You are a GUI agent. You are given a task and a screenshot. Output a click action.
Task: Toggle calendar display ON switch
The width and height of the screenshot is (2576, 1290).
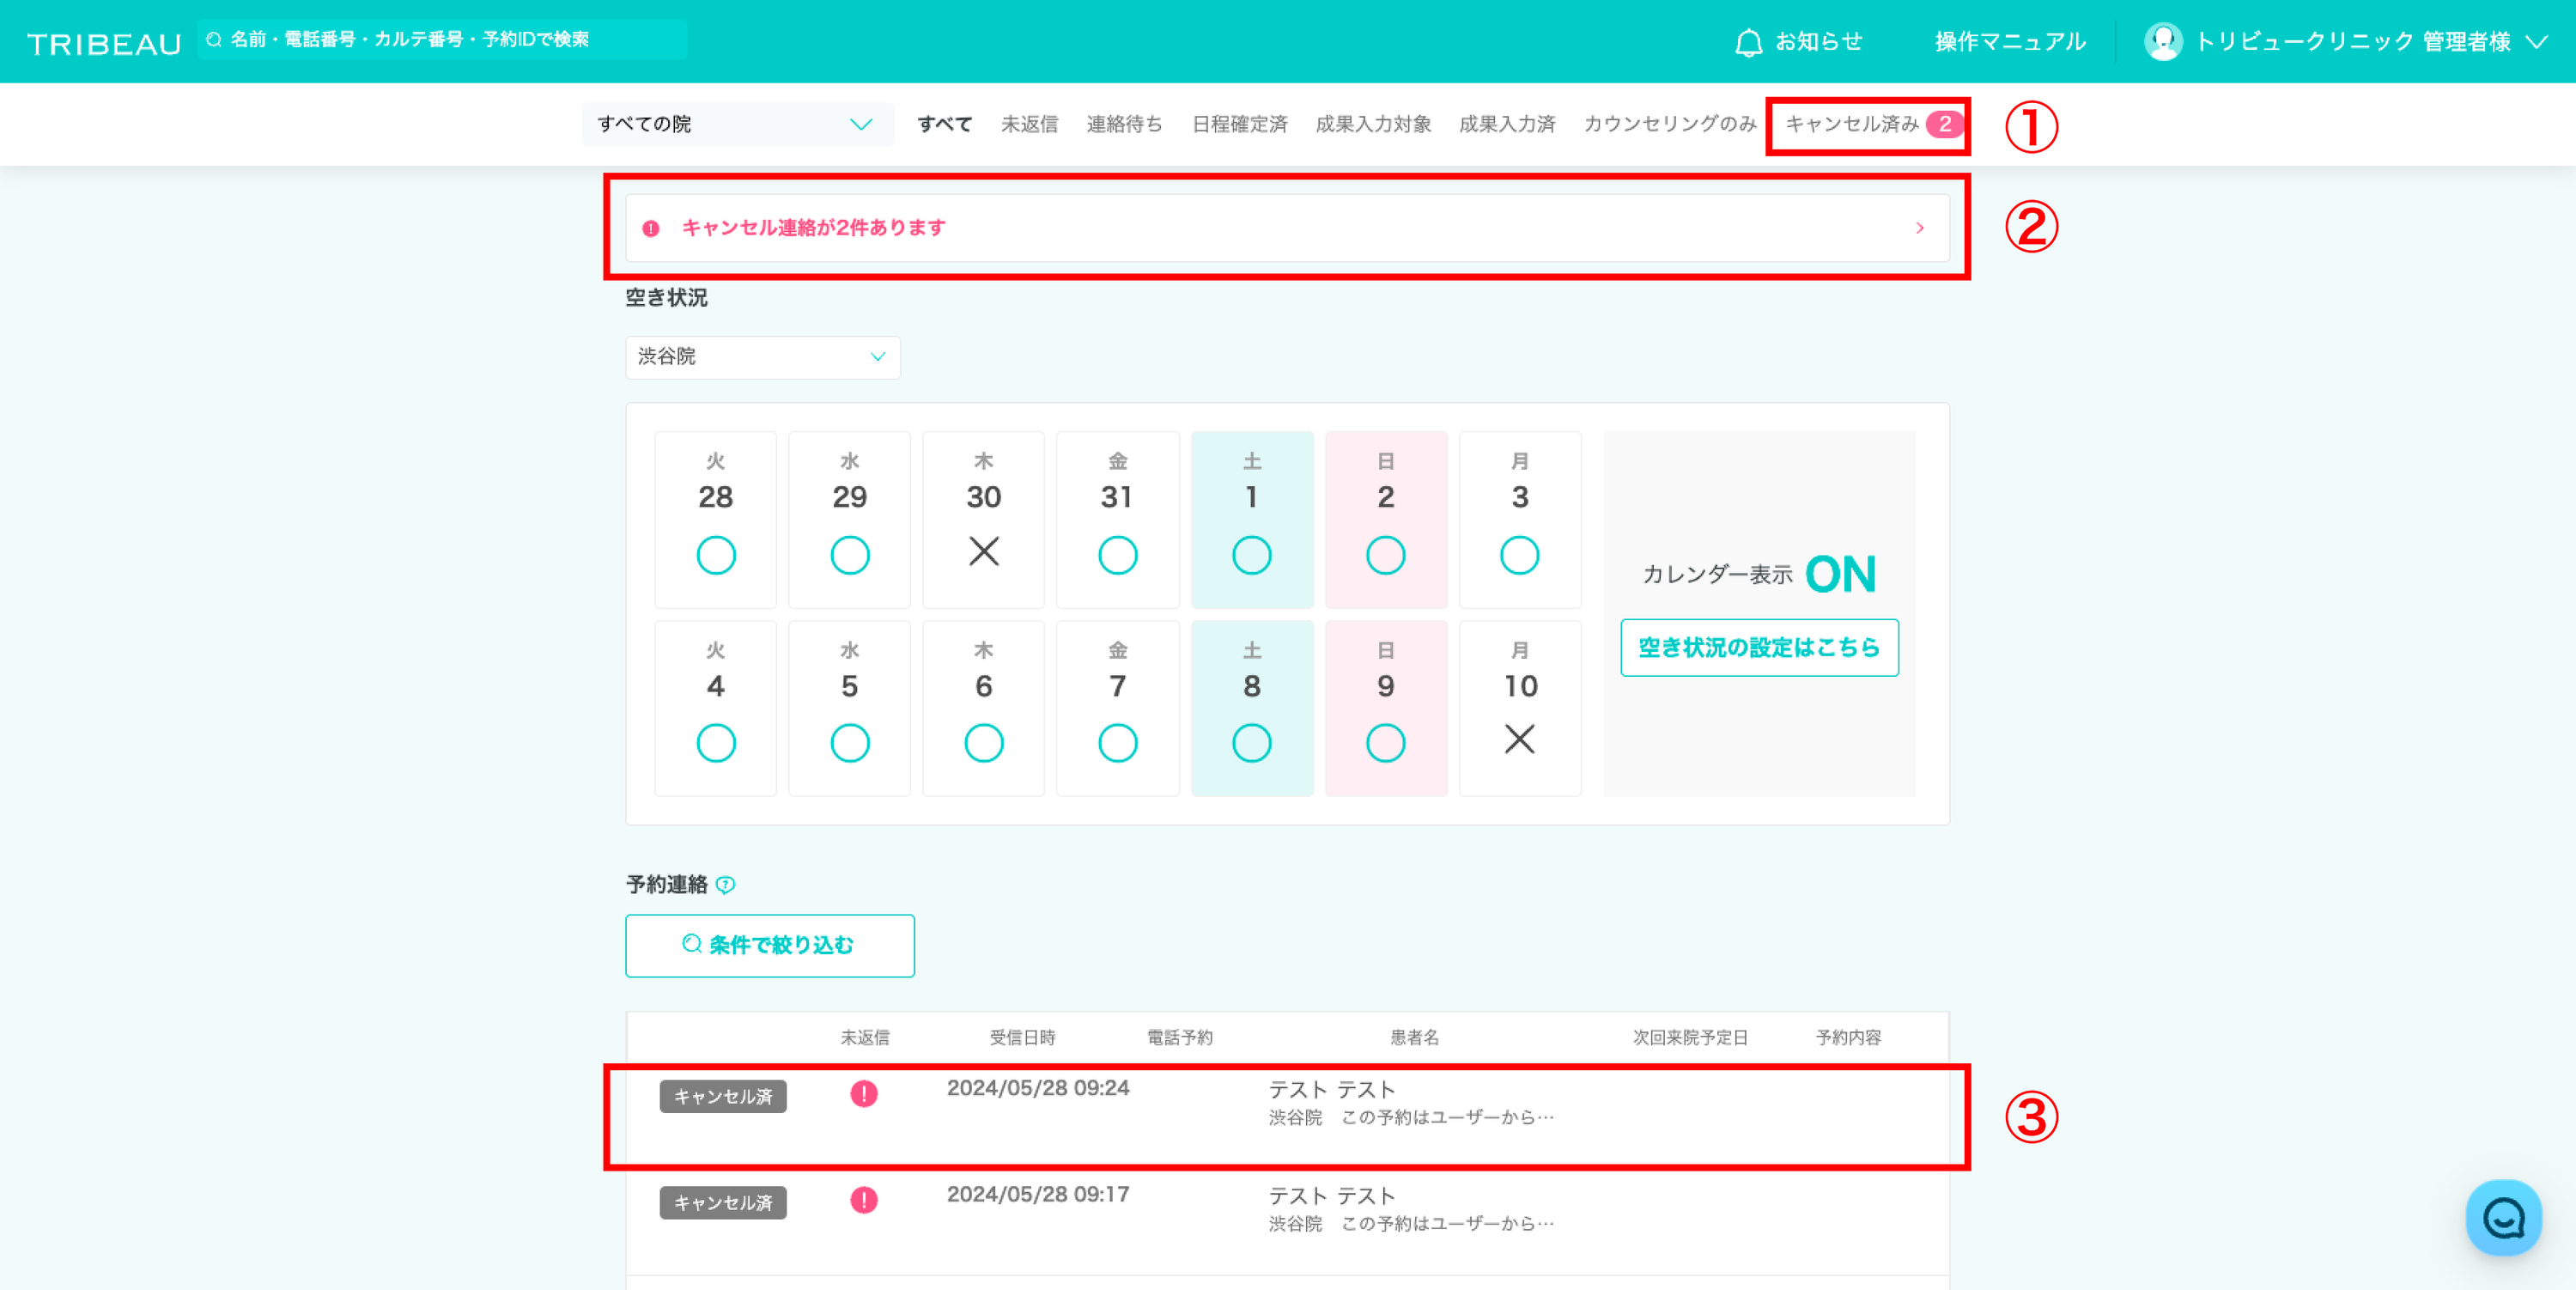tap(1840, 574)
